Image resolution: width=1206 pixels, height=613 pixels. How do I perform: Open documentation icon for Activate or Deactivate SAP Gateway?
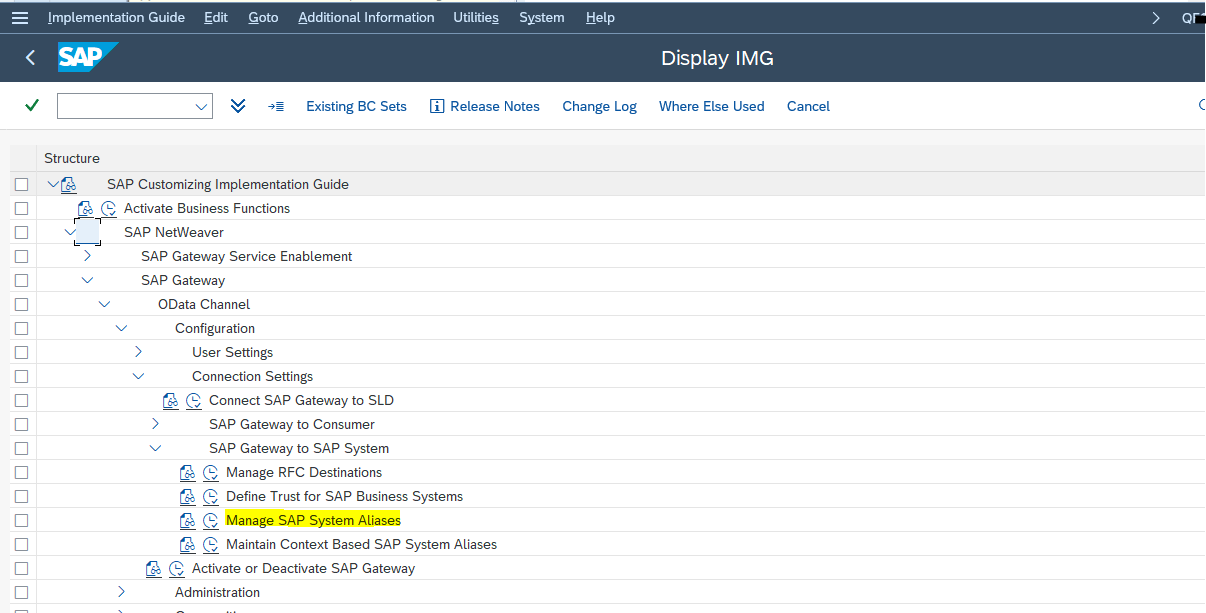[154, 568]
